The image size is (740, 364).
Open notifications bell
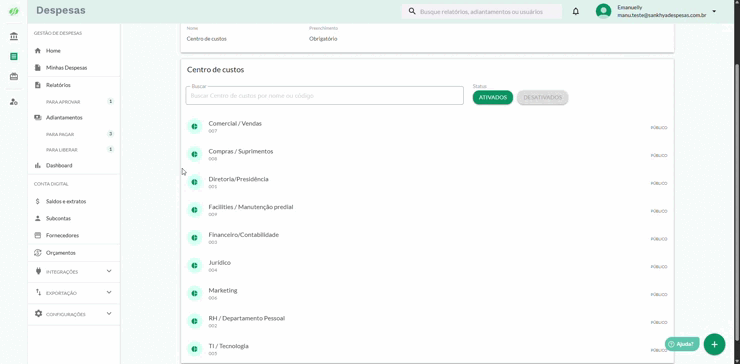tap(576, 11)
